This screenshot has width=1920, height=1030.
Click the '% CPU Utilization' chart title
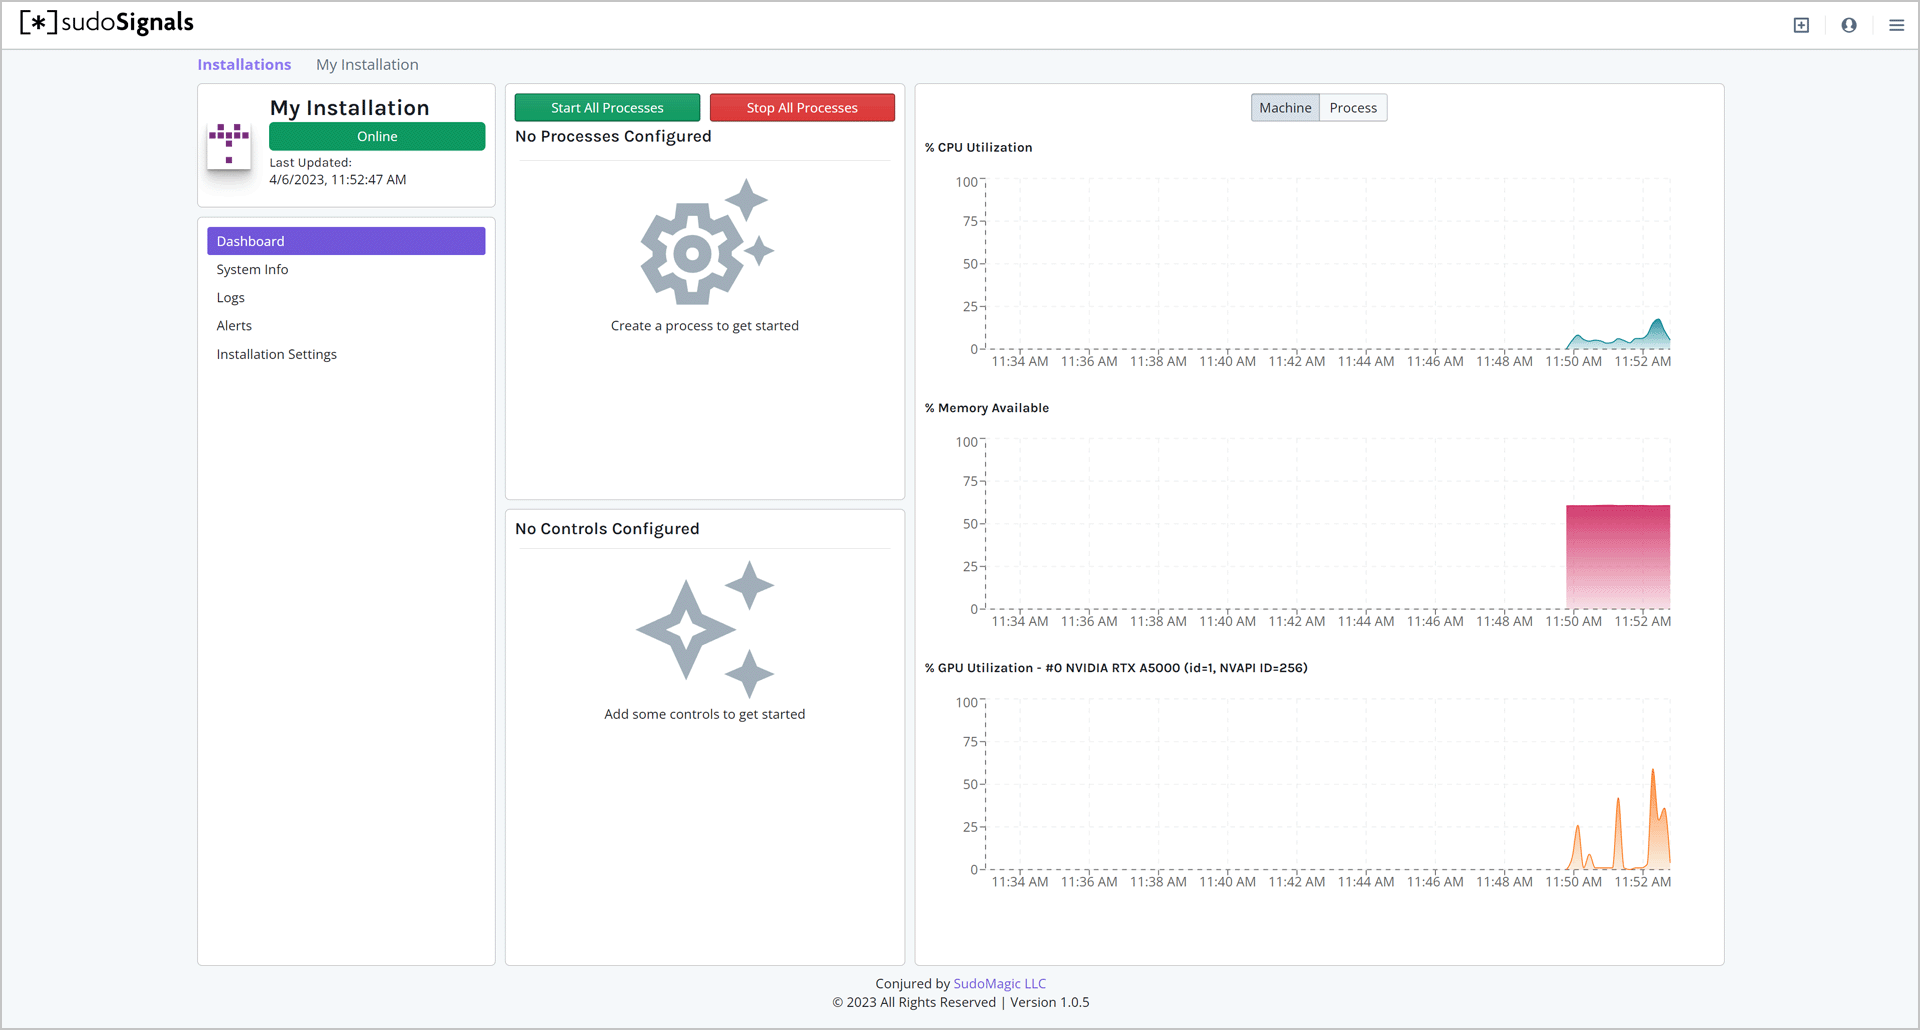978,147
